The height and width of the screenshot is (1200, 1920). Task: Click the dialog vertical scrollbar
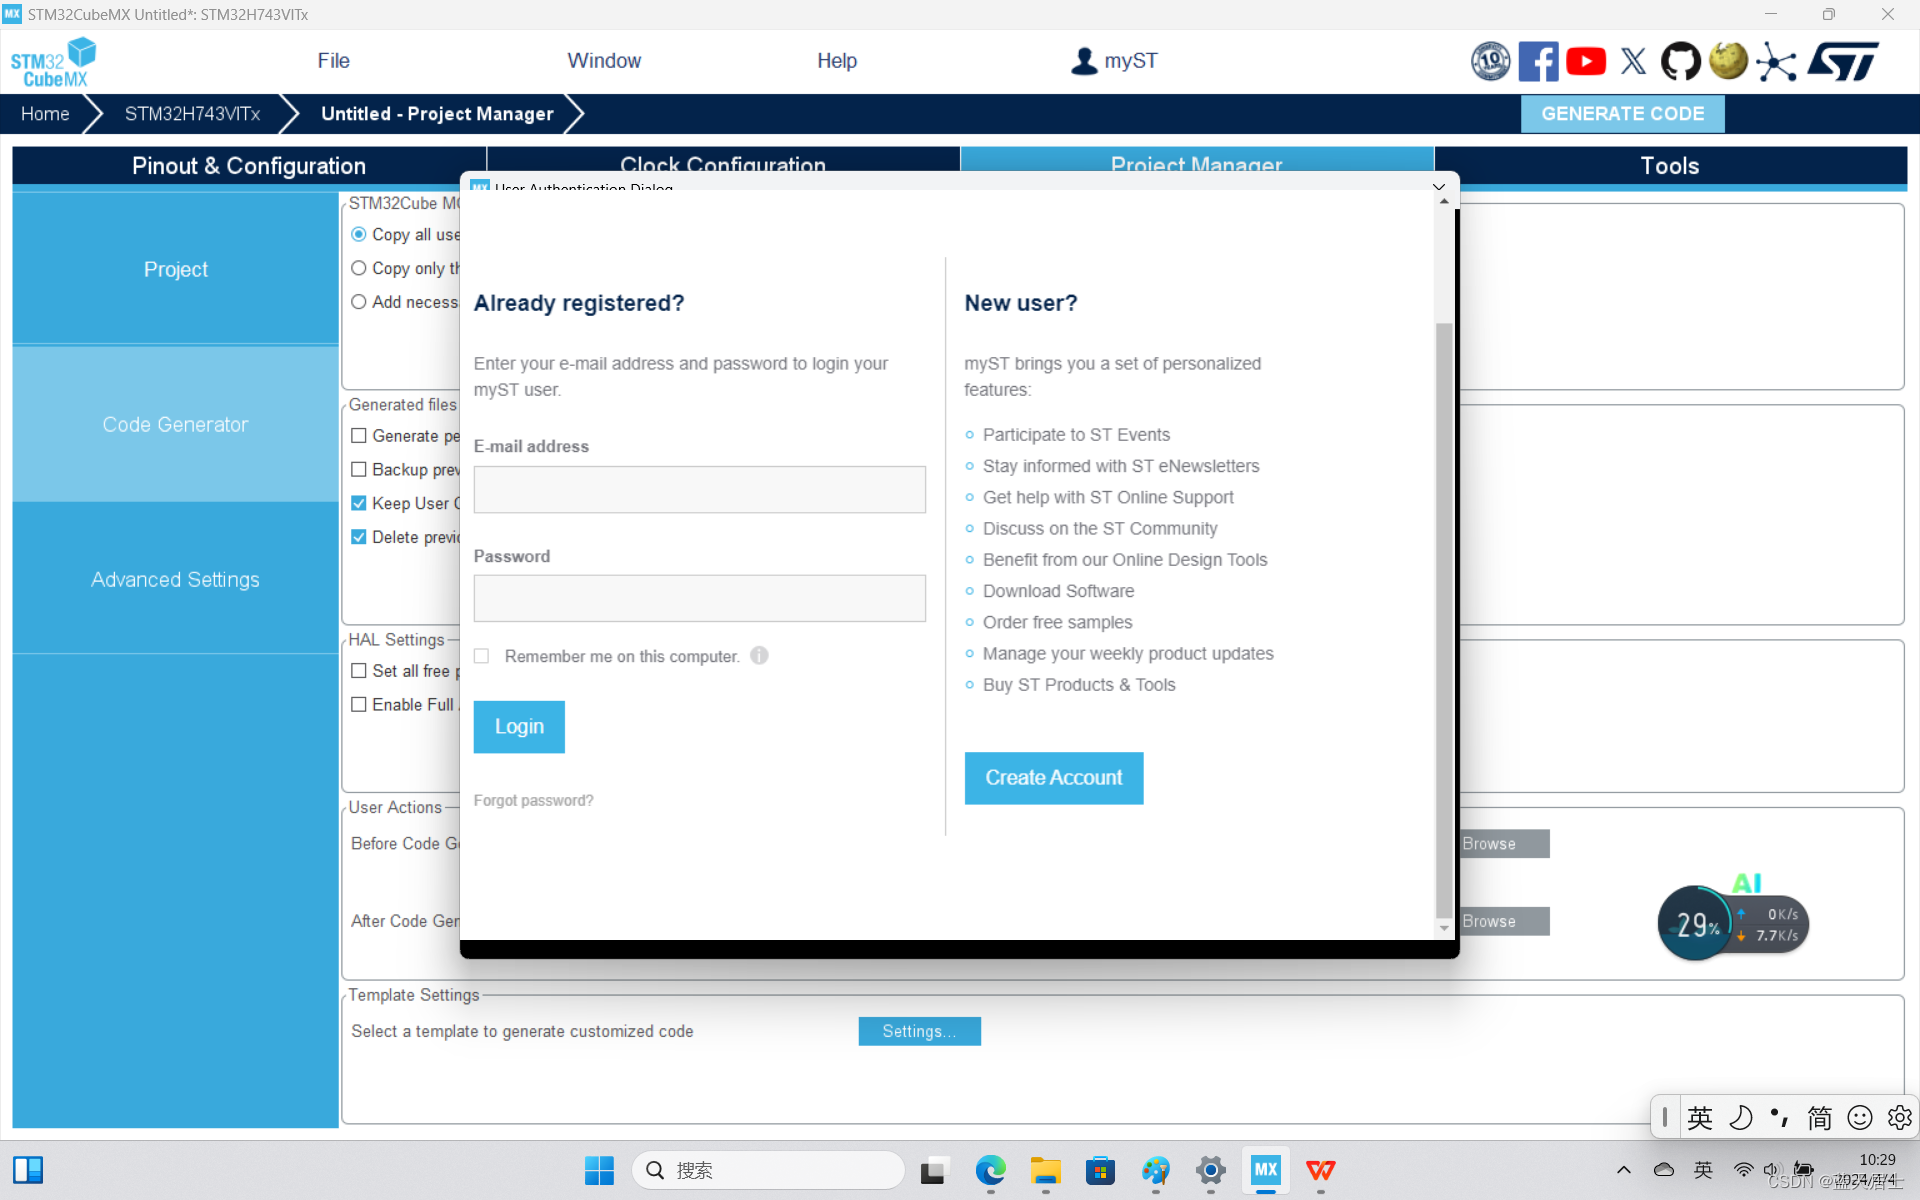(1443, 620)
